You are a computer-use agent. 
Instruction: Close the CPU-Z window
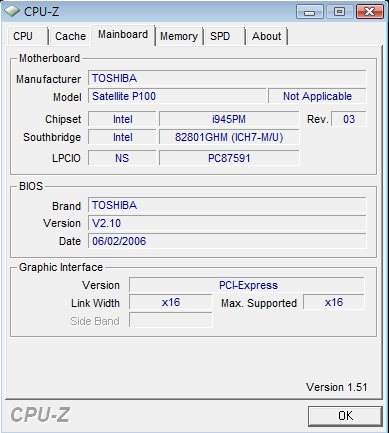coord(369,12)
